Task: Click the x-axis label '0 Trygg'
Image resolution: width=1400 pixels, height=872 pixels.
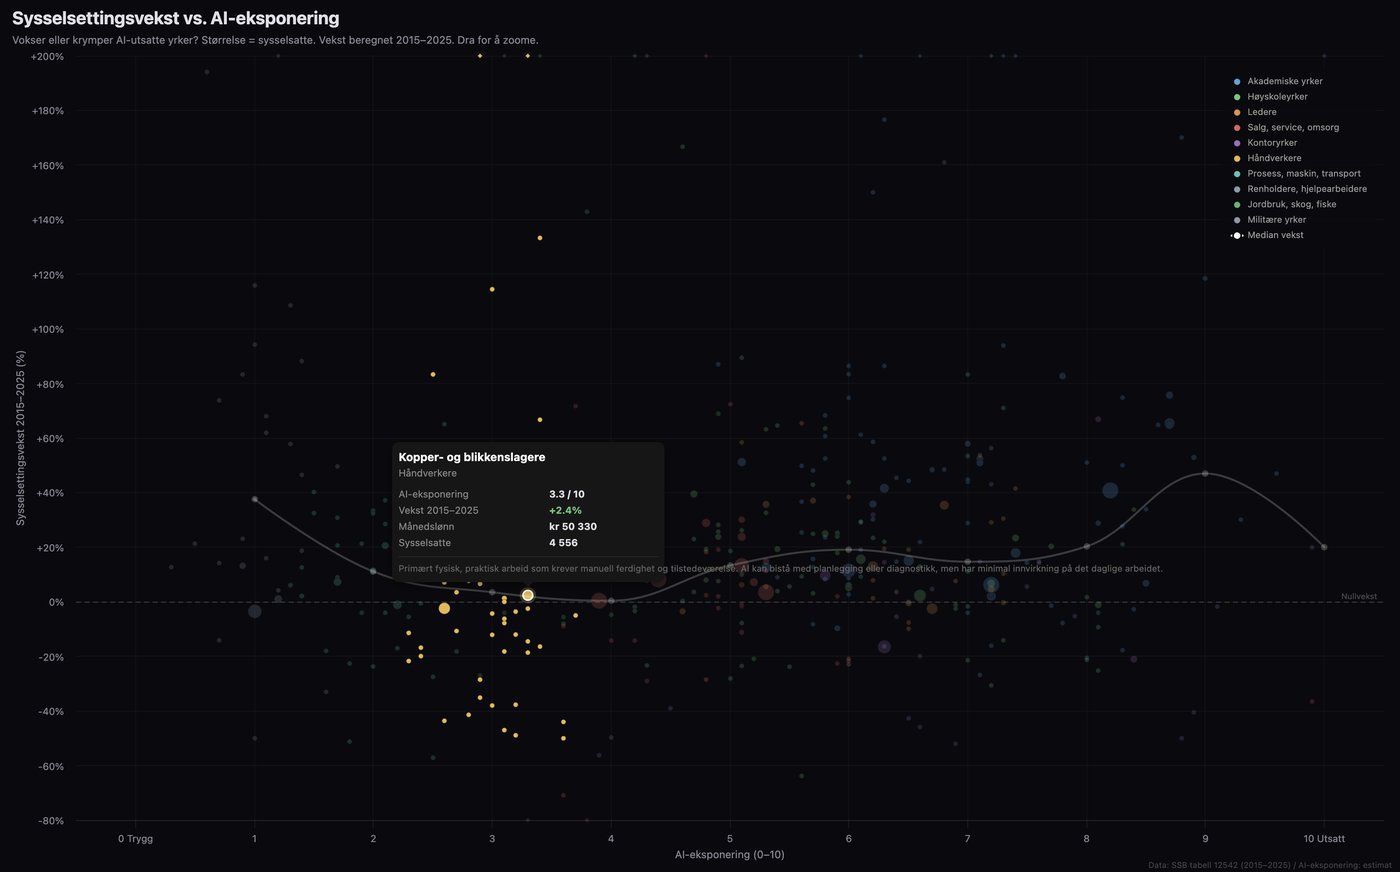Action: point(135,838)
